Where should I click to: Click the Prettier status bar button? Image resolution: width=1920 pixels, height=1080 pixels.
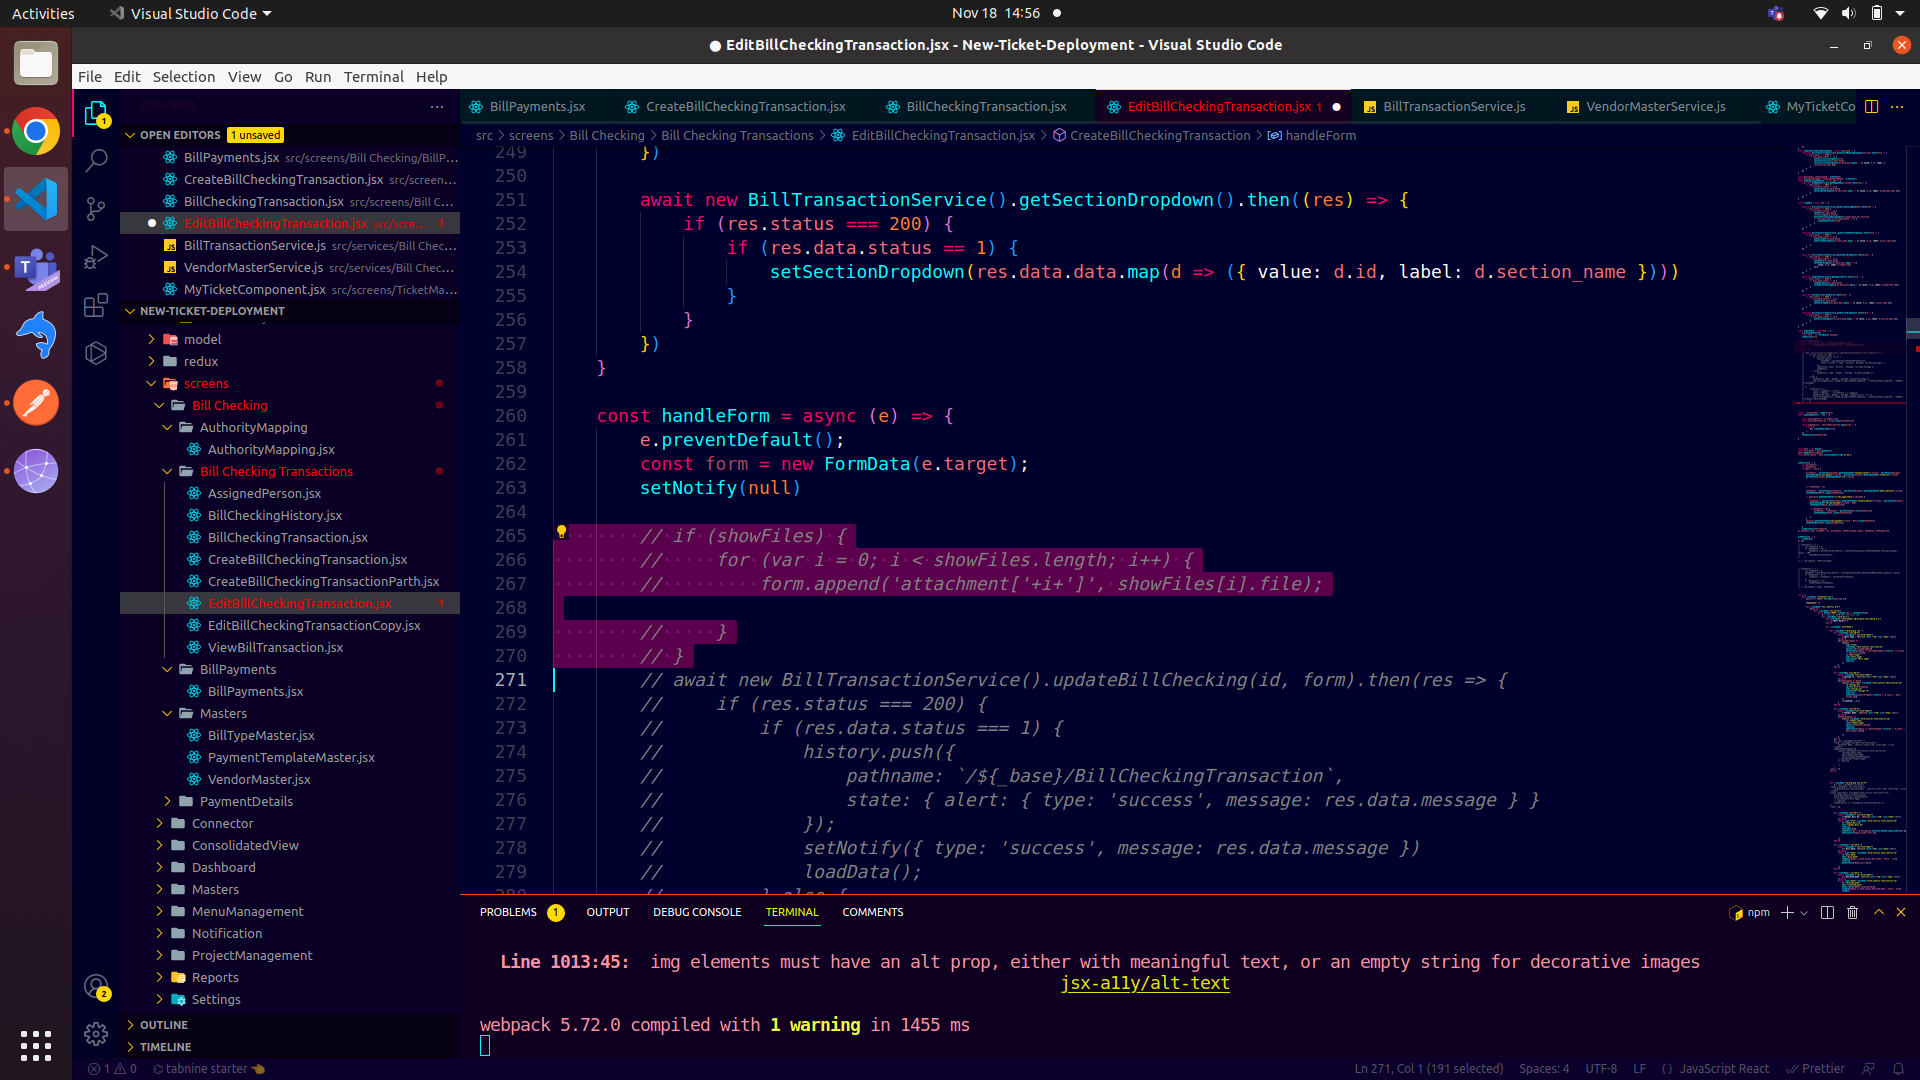click(1815, 1068)
